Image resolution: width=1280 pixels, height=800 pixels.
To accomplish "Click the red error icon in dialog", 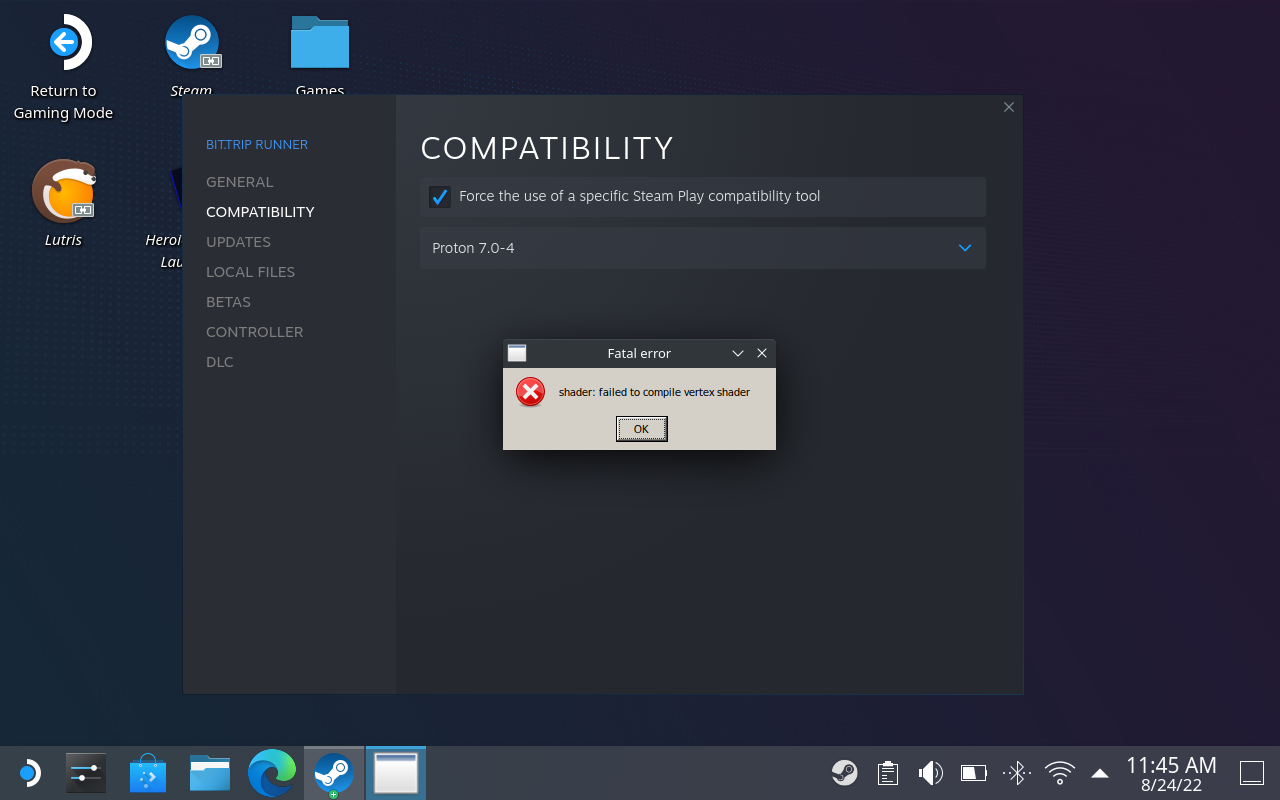I will click(530, 392).
